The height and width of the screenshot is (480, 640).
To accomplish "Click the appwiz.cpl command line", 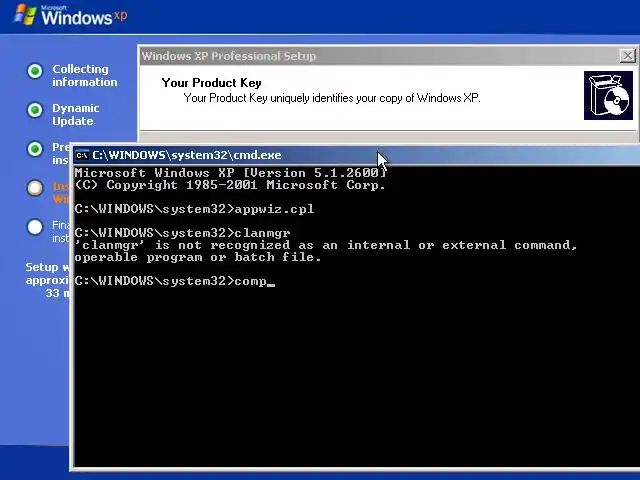I will click(194, 209).
